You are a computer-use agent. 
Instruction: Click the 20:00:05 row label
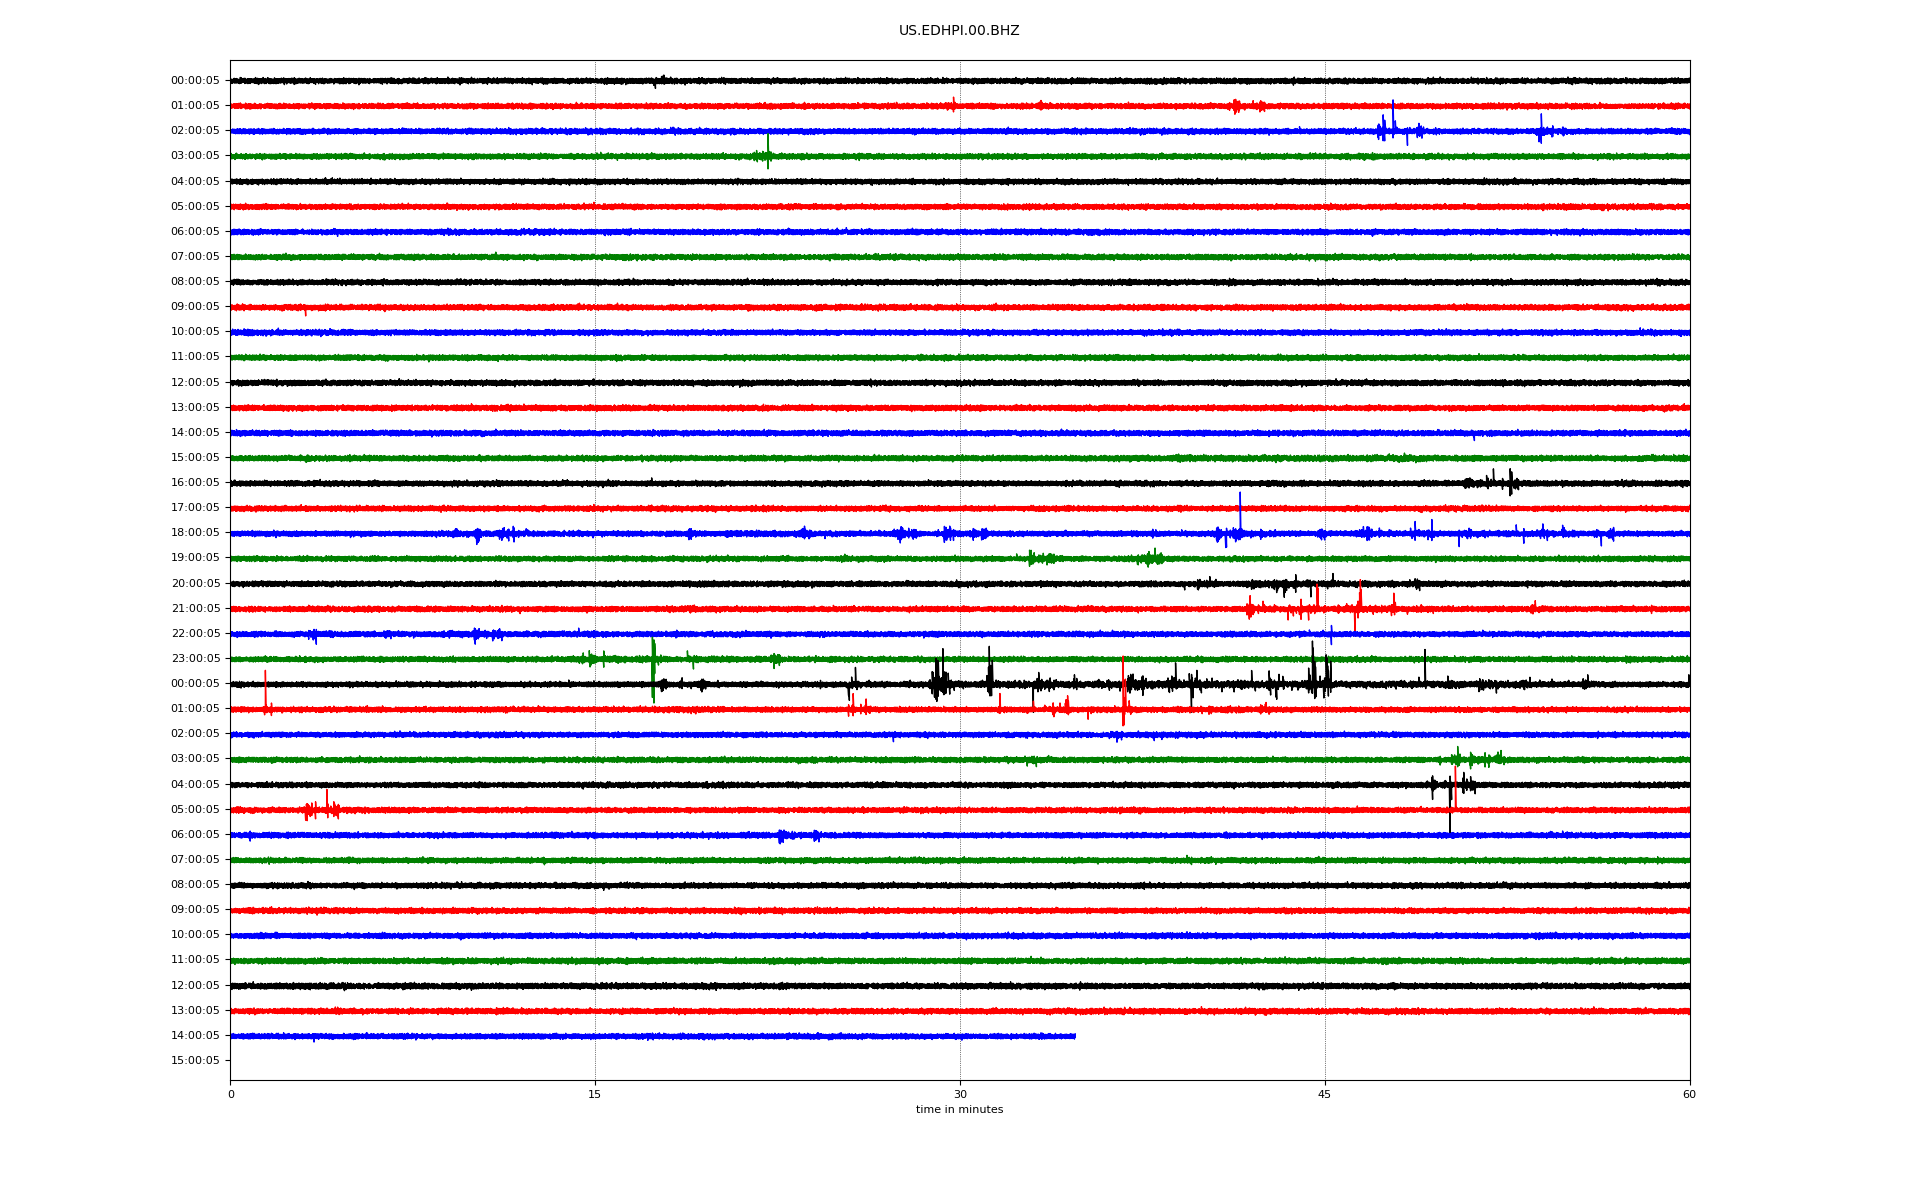click(195, 584)
